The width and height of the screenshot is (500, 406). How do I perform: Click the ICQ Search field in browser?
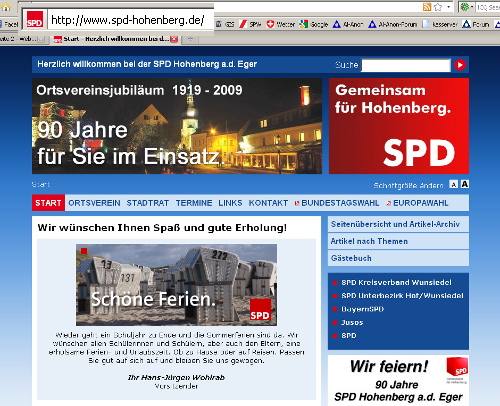click(488, 7)
